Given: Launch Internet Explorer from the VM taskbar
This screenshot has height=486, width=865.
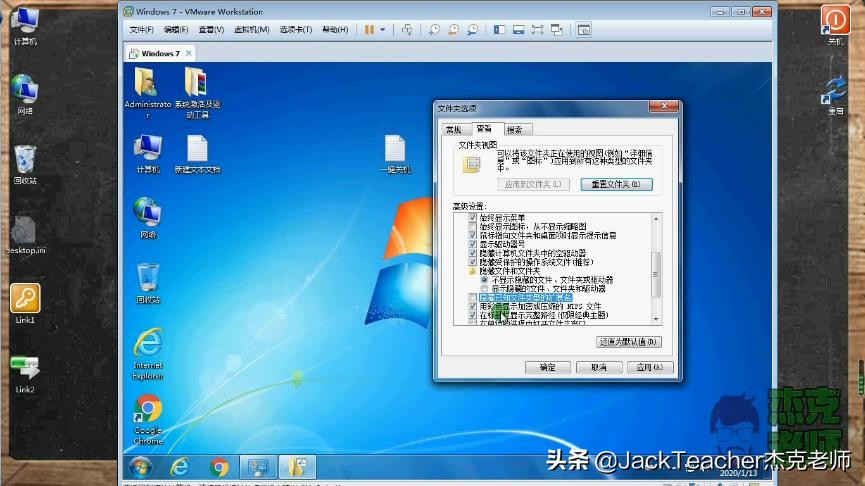Looking at the screenshot, I should point(180,467).
